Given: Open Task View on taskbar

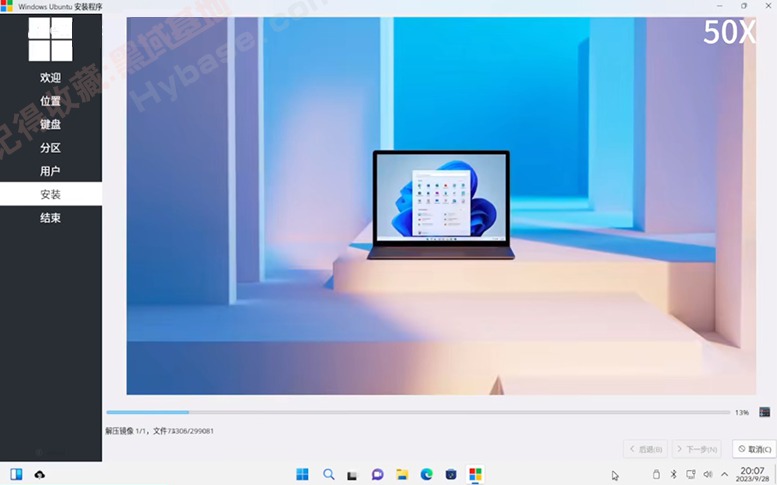Looking at the screenshot, I should tap(352, 475).
